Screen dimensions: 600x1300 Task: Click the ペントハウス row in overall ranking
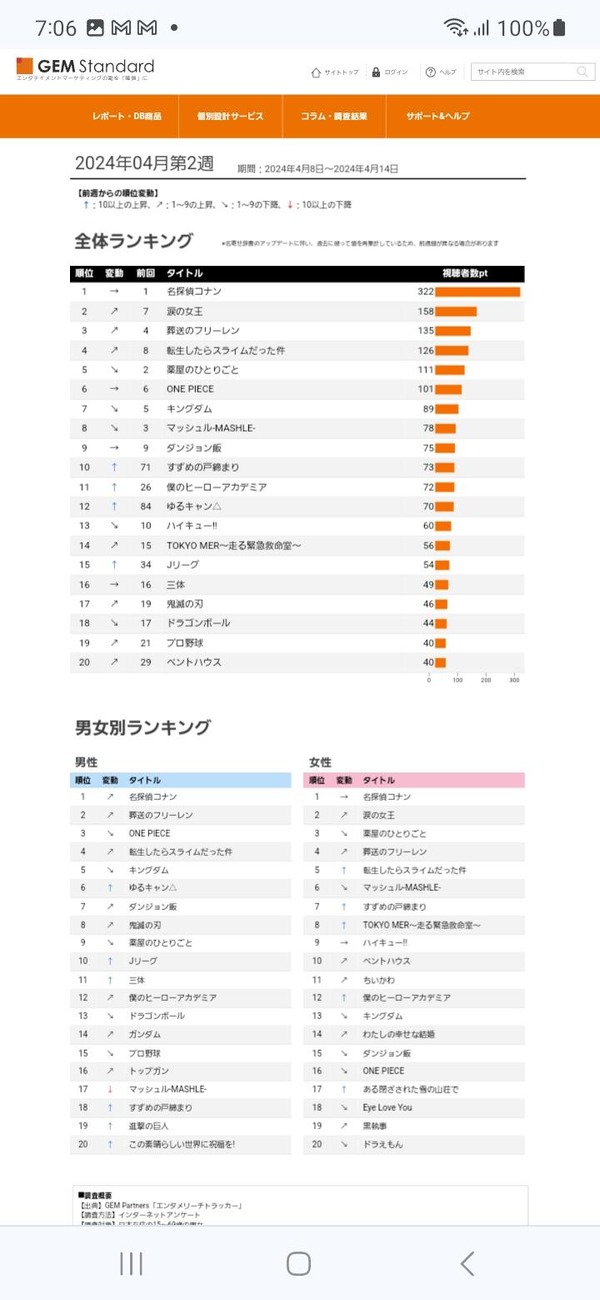click(297, 662)
